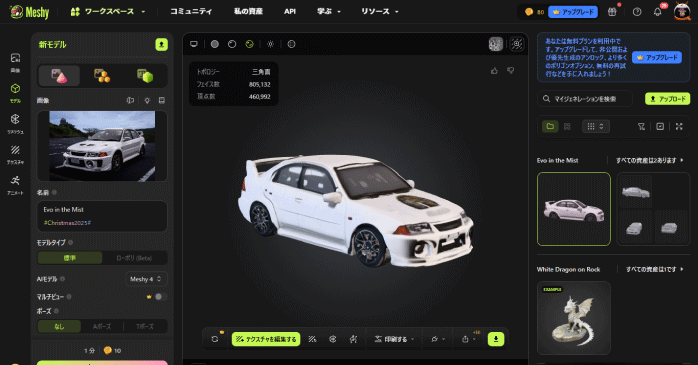Image resolution: width=698 pixels, height=365 pixels.
Task: Click the help question mark icon
Action: 637,12
